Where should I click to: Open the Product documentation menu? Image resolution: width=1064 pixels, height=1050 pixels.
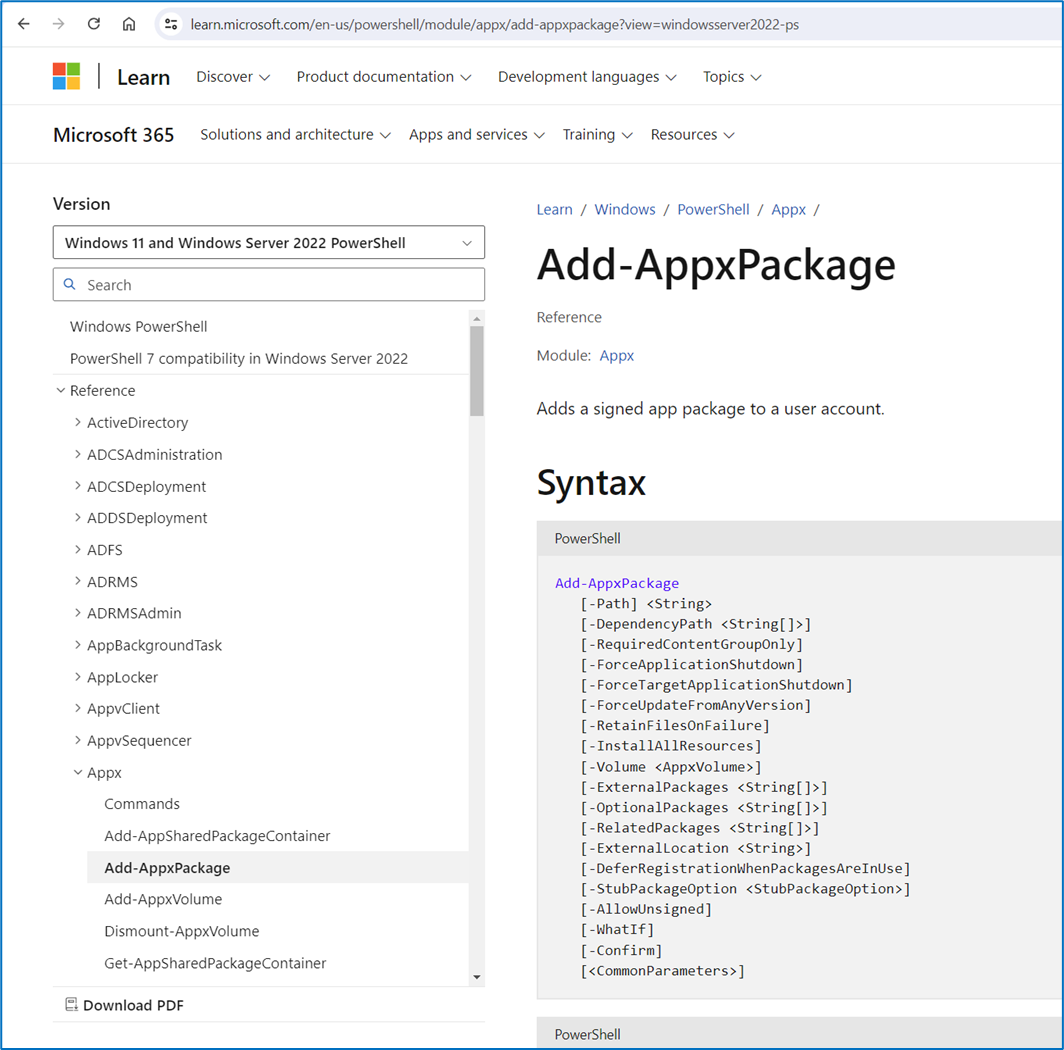coord(383,77)
